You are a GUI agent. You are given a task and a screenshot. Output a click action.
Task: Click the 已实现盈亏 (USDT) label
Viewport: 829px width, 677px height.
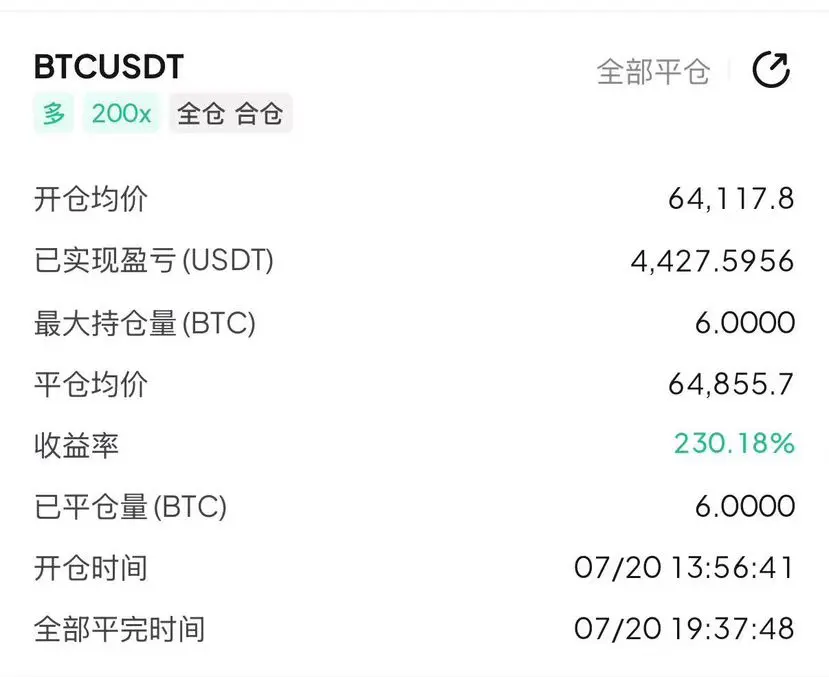point(154,261)
